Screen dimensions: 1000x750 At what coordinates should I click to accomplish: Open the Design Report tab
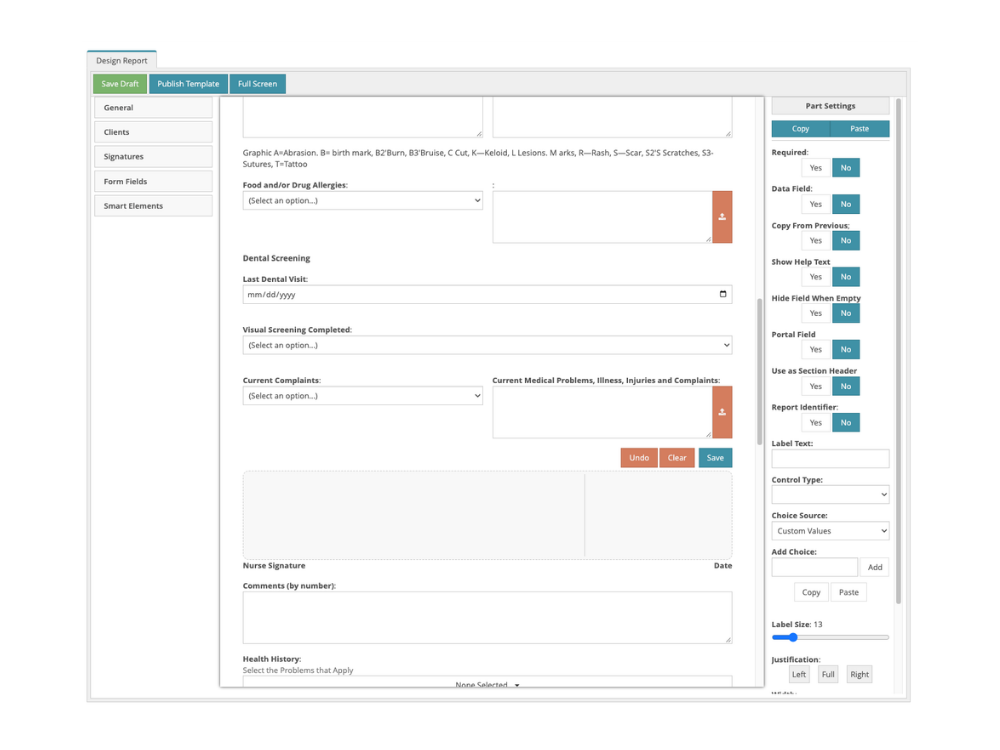[122, 61]
